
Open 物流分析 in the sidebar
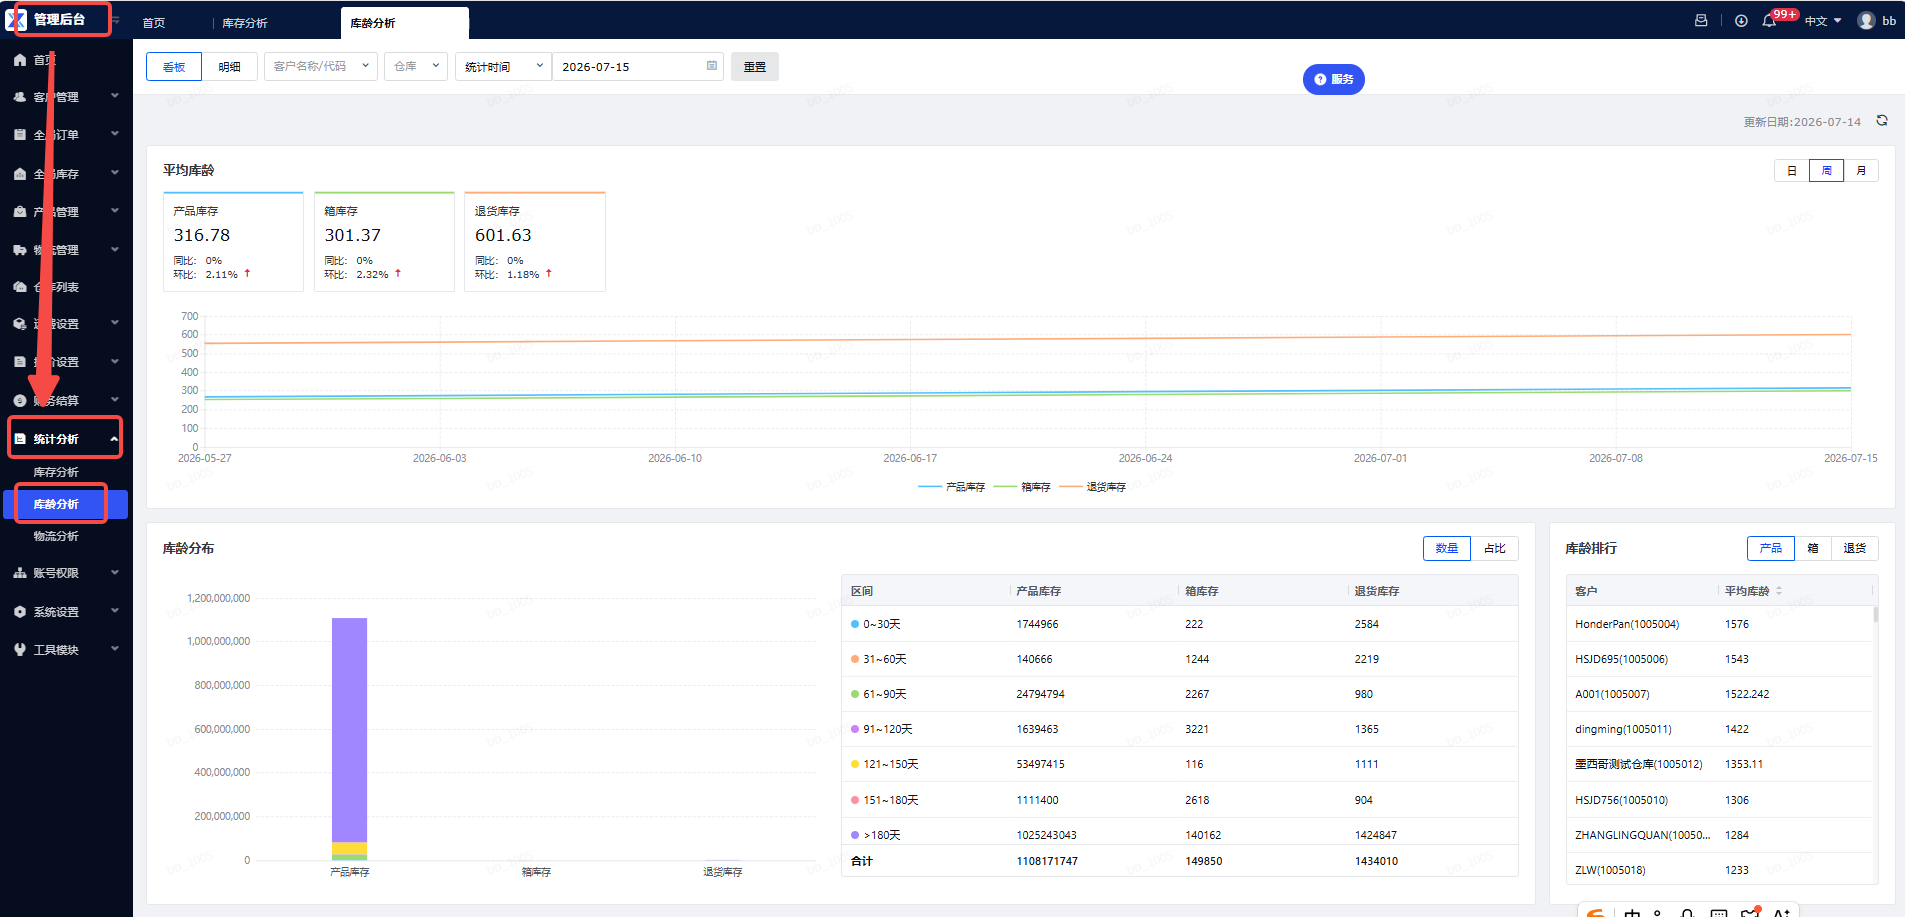(56, 536)
